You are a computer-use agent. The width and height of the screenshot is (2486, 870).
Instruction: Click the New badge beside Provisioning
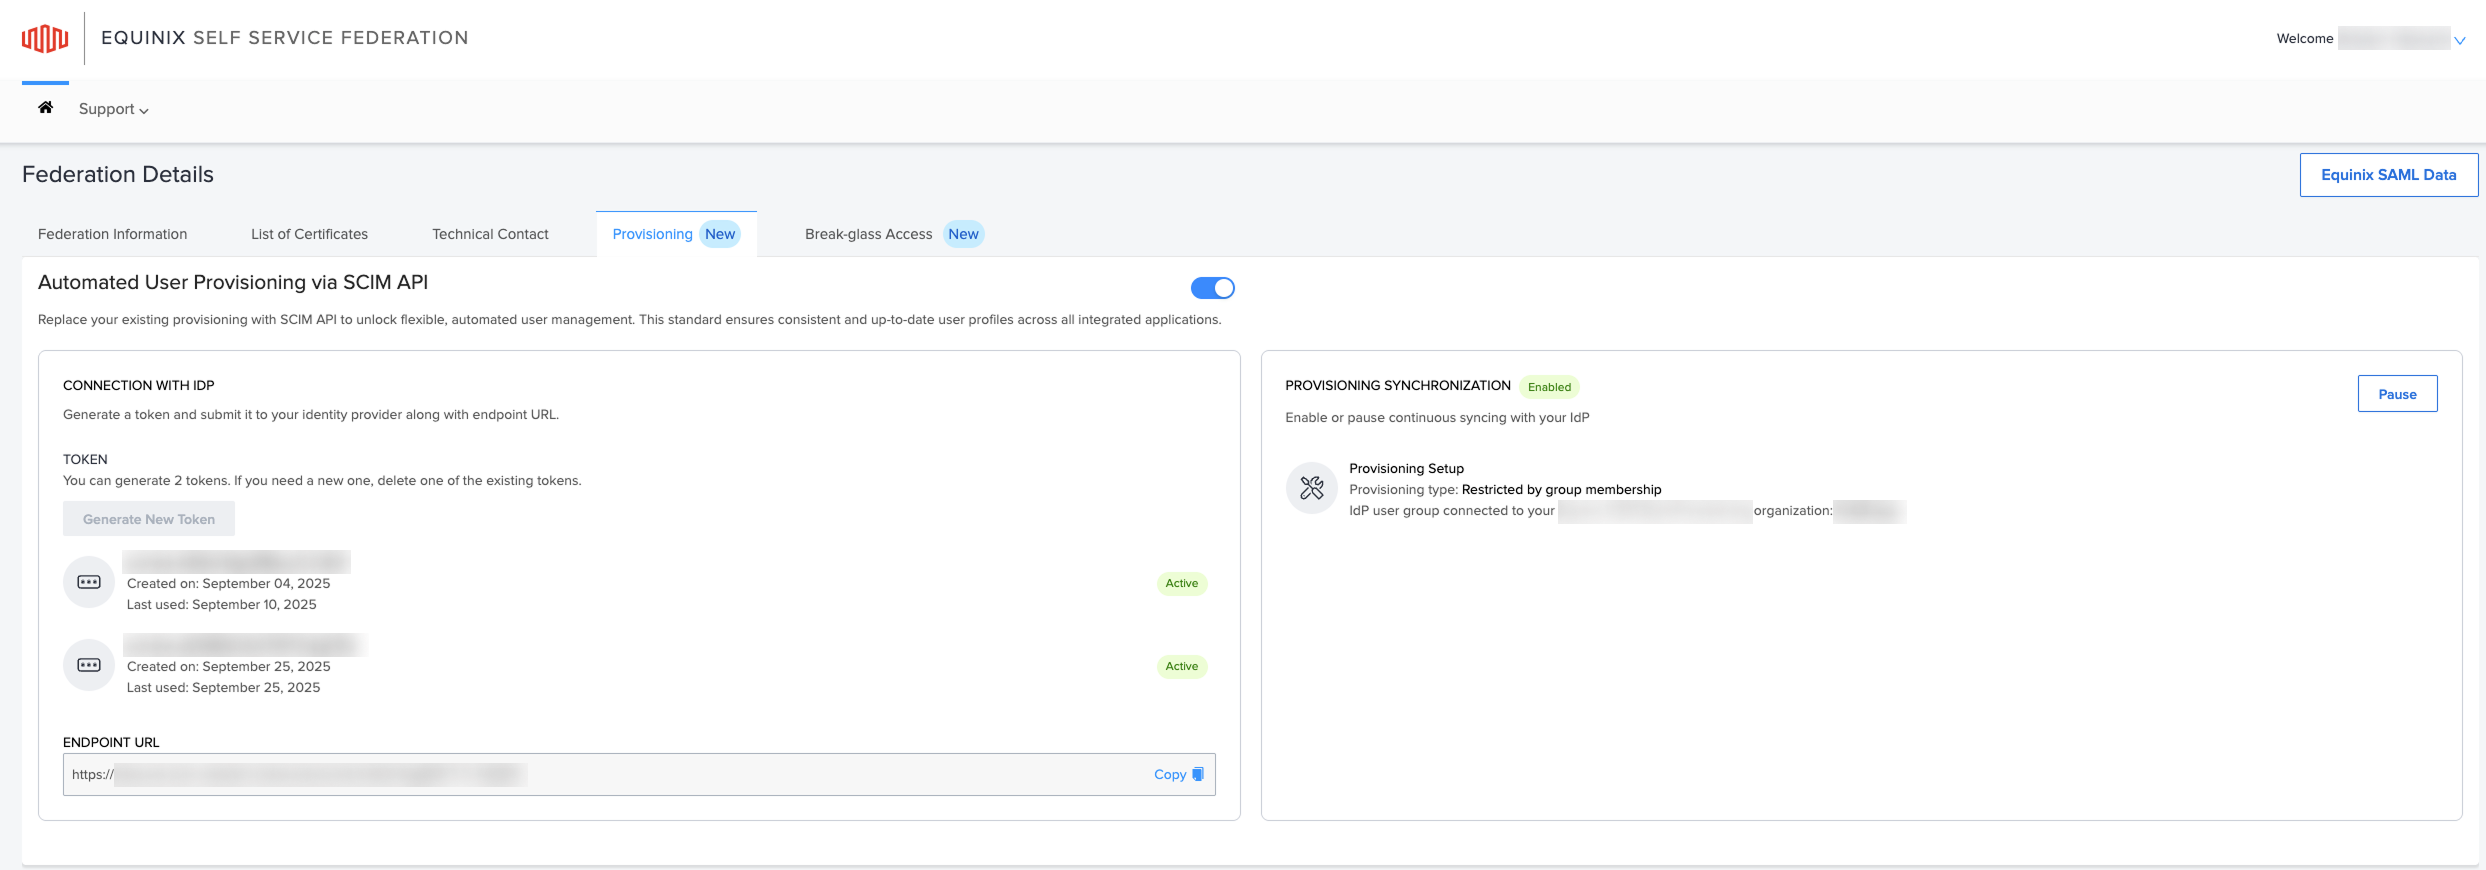point(720,234)
